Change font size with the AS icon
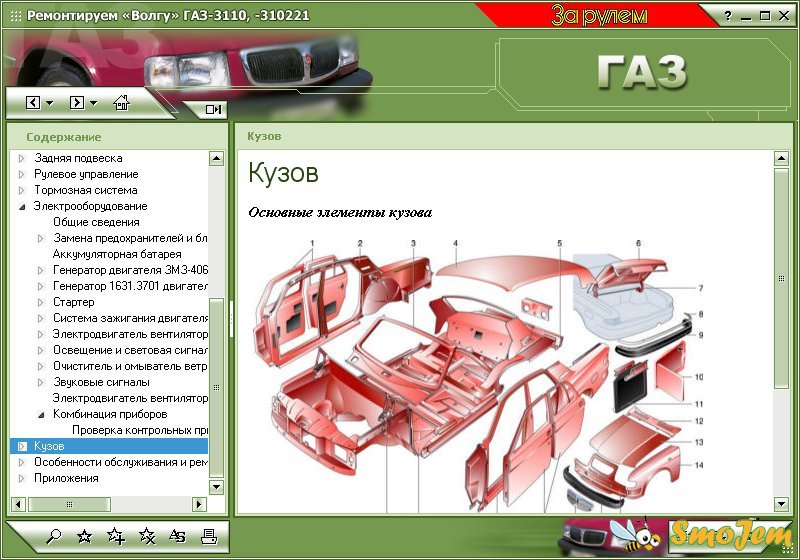This screenshot has height=560, width=800. [x=177, y=537]
